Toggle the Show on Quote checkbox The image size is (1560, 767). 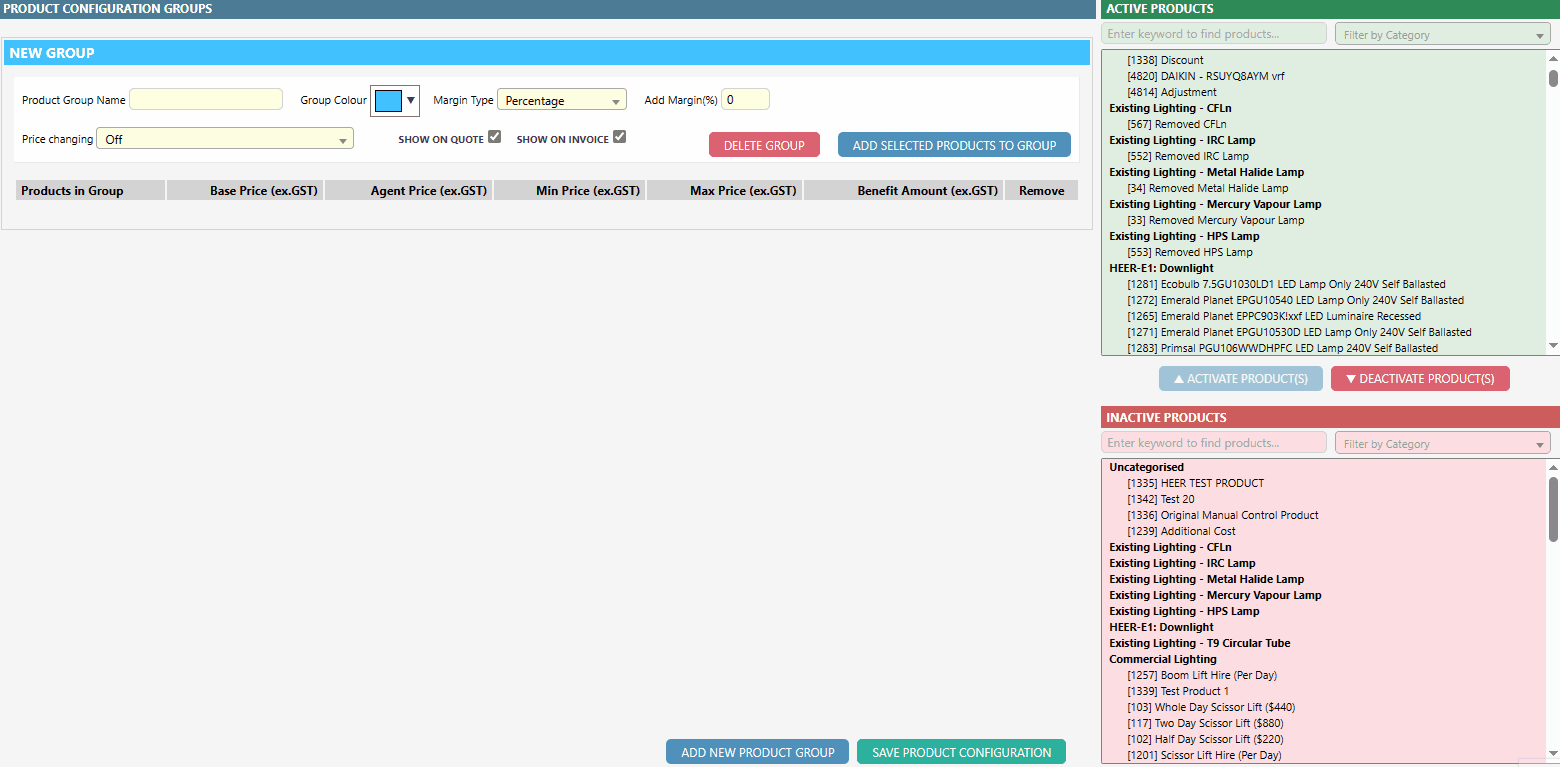pos(494,137)
